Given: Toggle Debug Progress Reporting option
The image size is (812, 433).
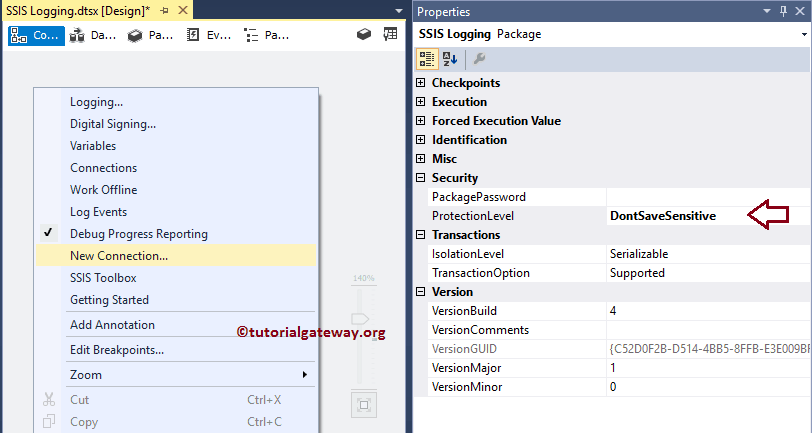Looking at the screenshot, I should click(138, 234).
